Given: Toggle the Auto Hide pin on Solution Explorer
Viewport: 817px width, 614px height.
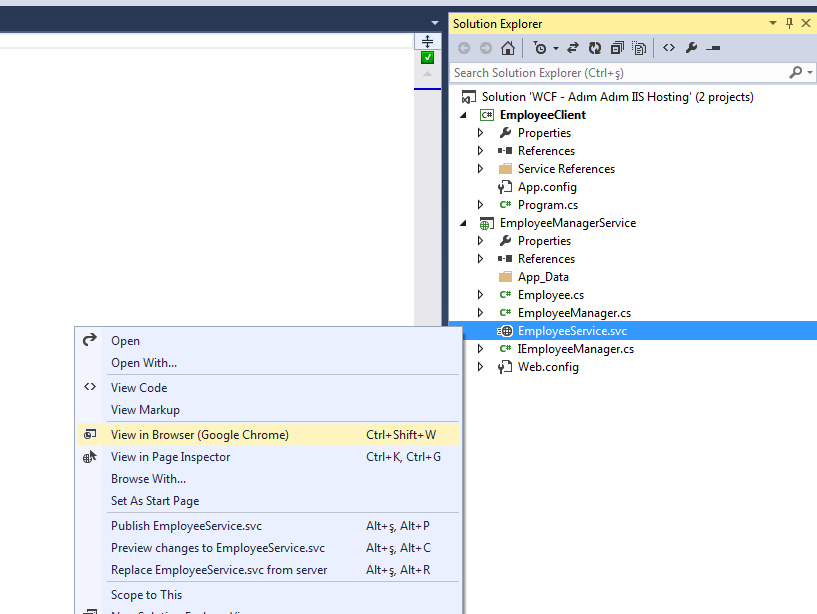Looking at the screenshot, I should pyautogui.click(x=789, y=23).
